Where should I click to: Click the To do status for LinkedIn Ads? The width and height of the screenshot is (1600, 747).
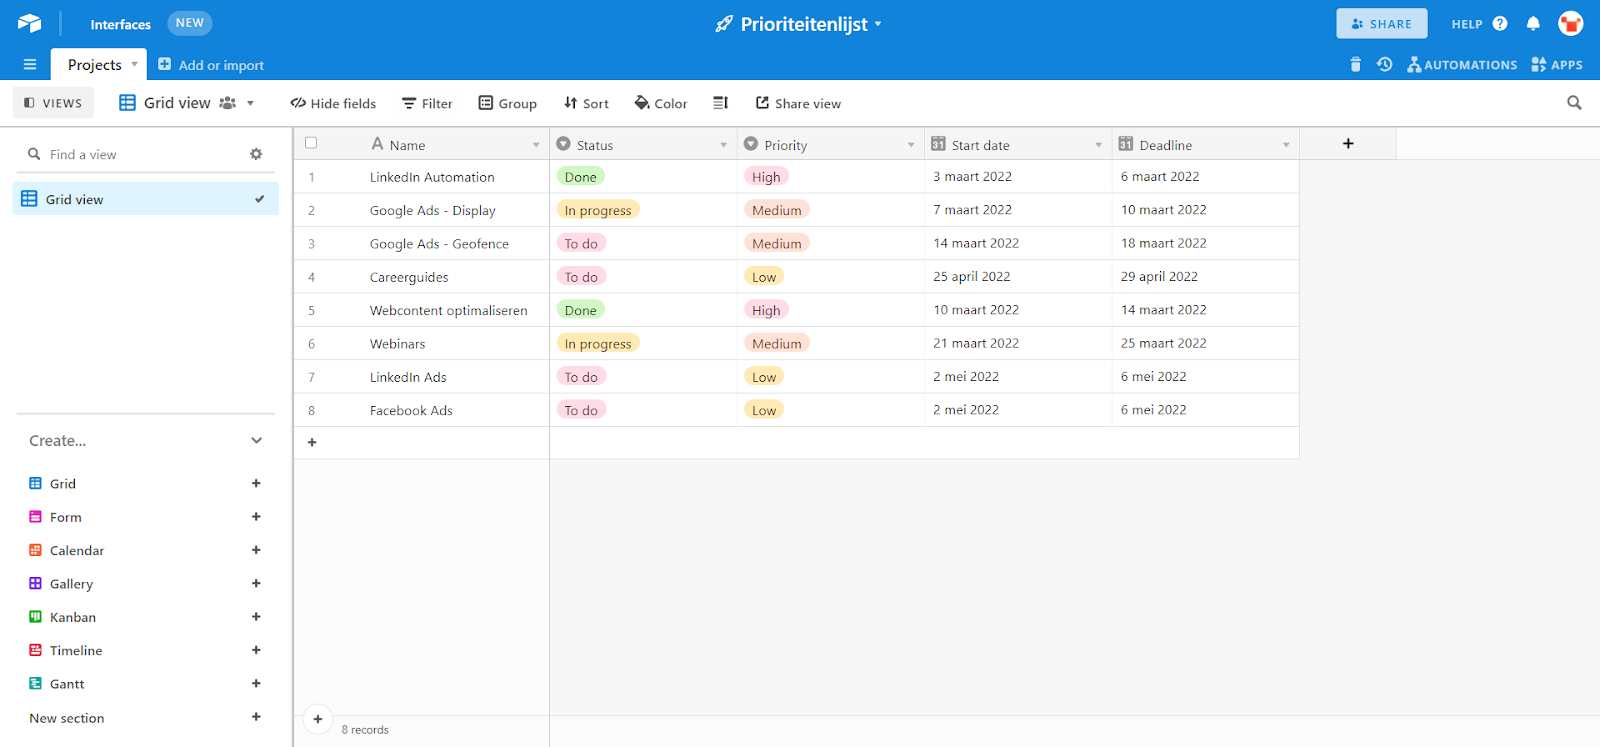pos(581,377)
